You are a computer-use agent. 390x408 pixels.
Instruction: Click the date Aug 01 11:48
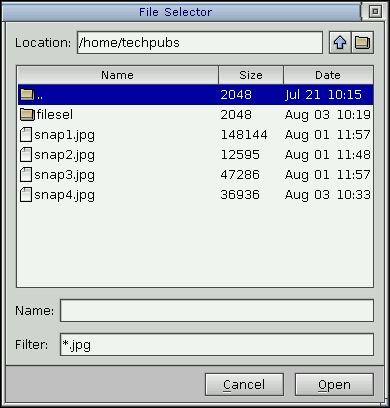coord(328,155)
